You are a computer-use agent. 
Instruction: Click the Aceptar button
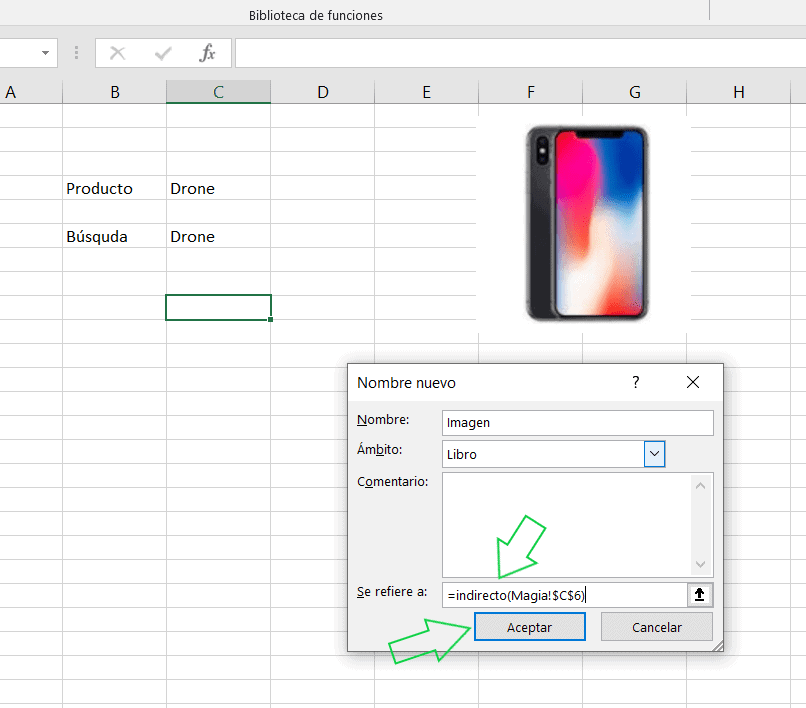tap(529, 627)
